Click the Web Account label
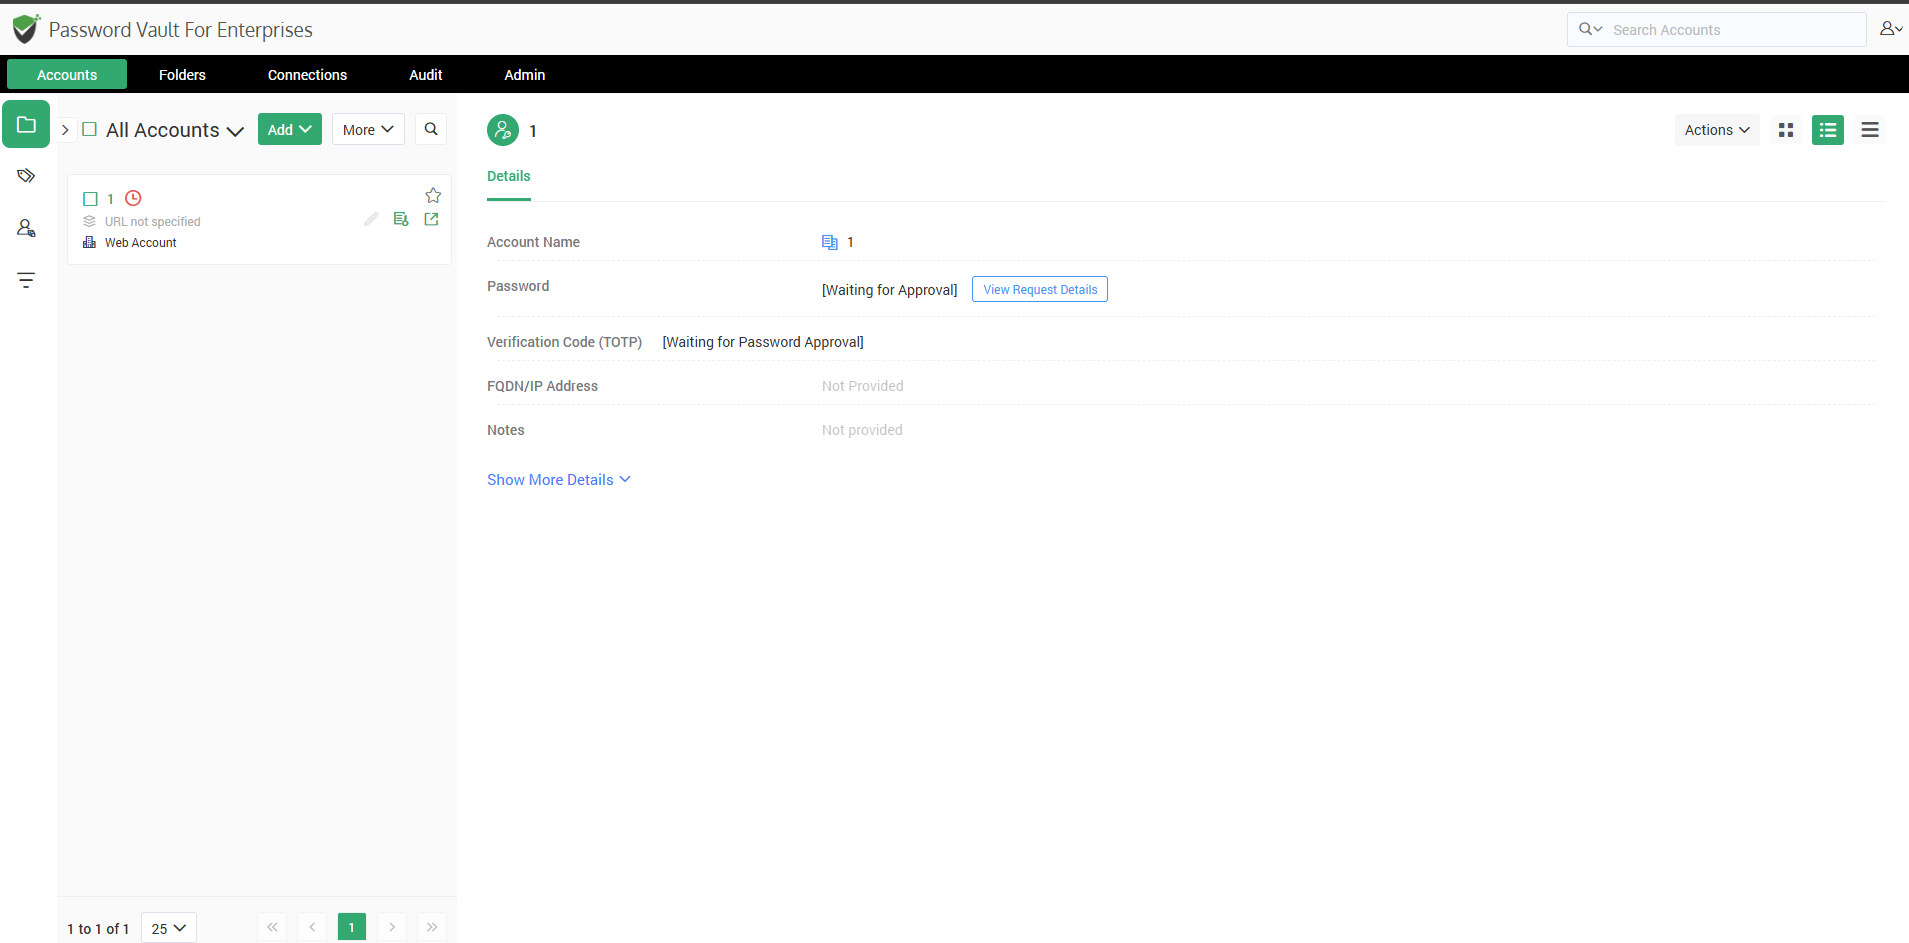Image resolution: width=1909 pixels, height=943 pixels. [x=140, y=242]
